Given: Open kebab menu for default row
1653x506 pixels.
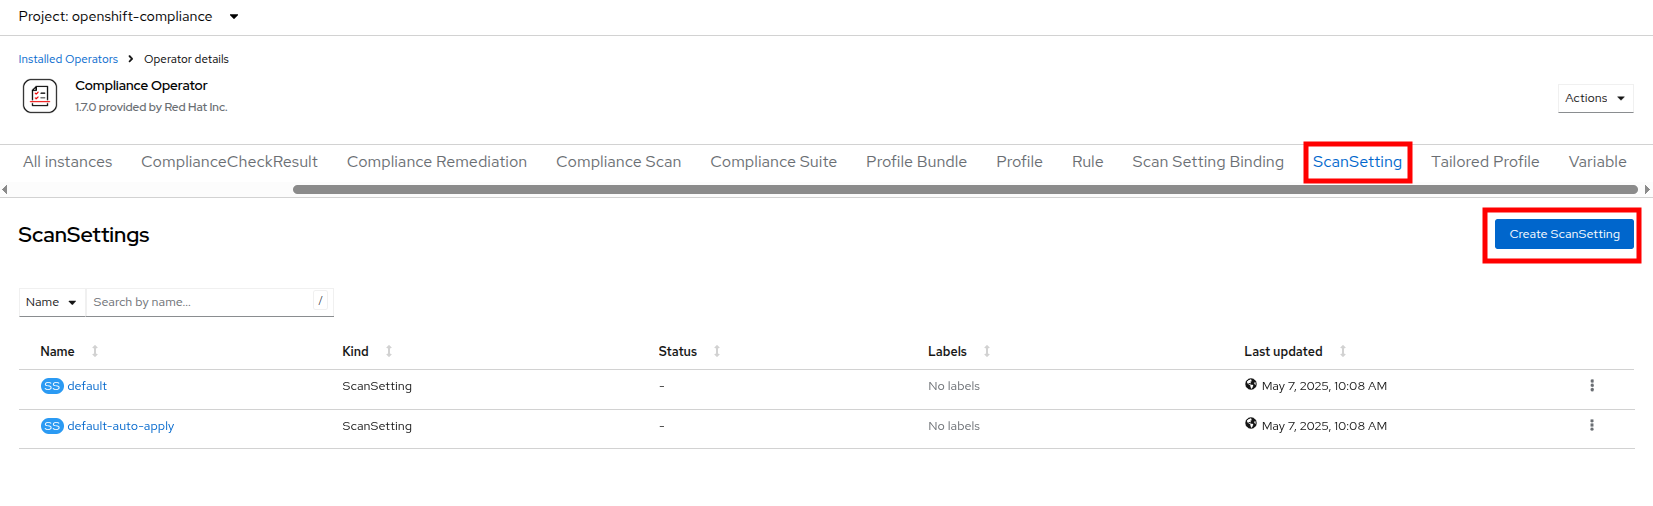Looking at the screenshot, I should pyautogui.click(x=1591, y=386).
